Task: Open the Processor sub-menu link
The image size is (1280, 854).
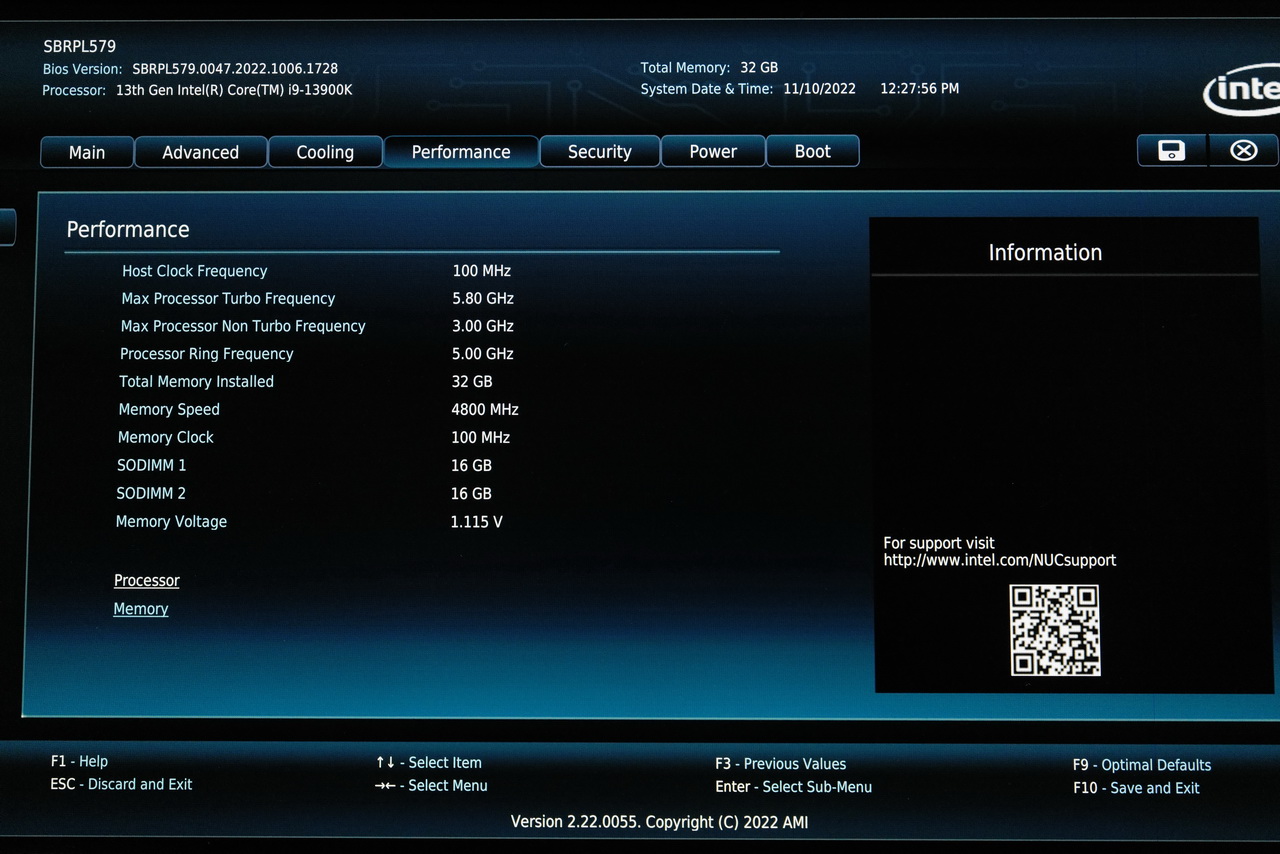Action: [x=147, y=581]
